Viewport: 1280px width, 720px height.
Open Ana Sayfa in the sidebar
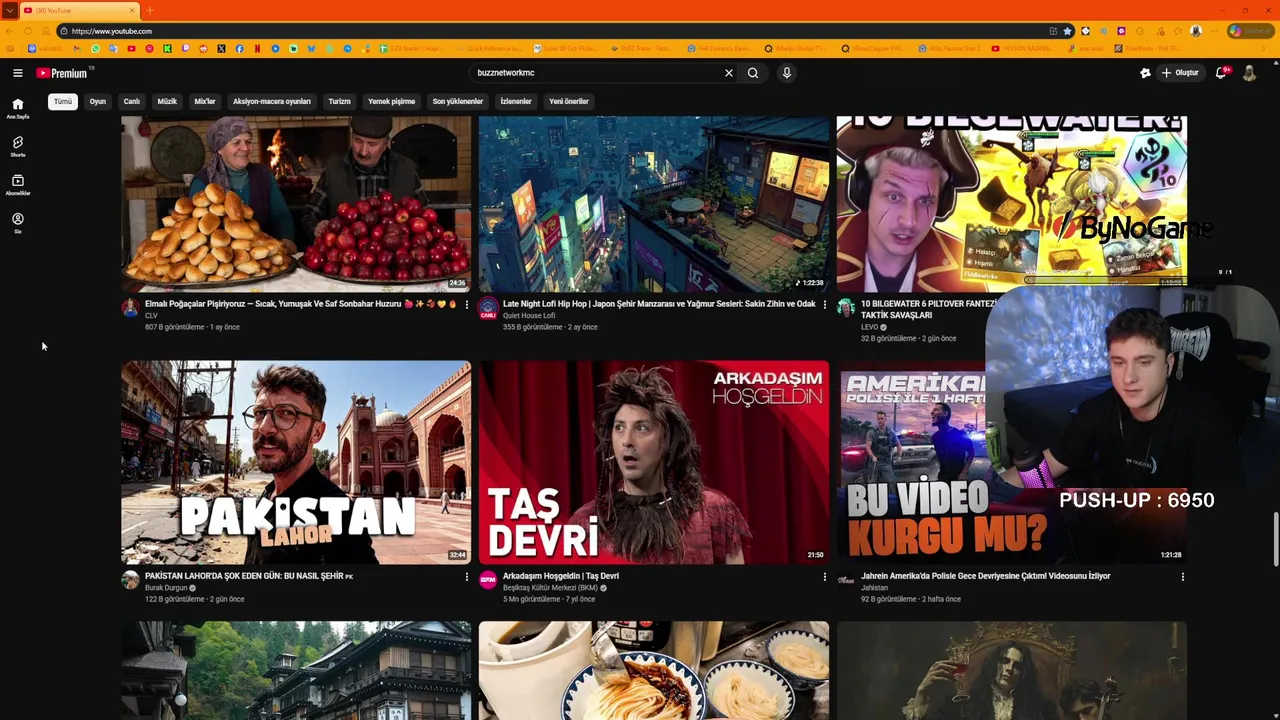(17, 108)
